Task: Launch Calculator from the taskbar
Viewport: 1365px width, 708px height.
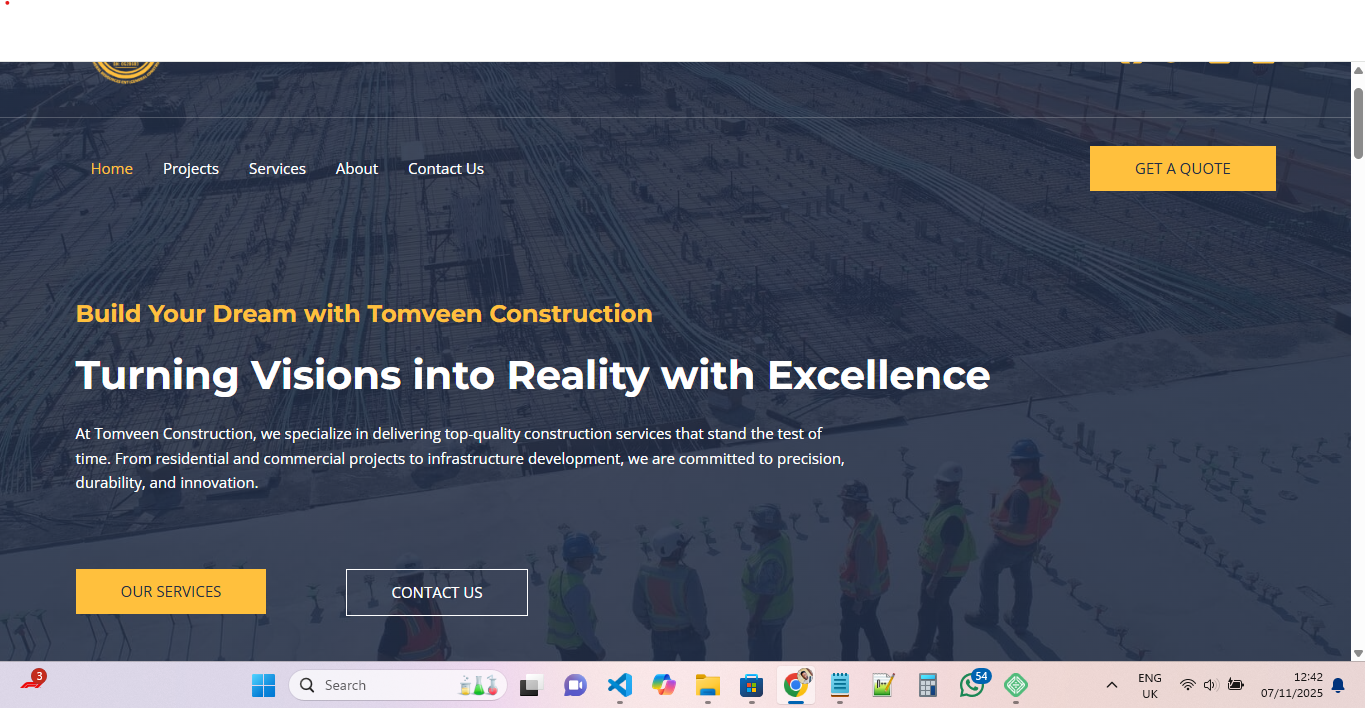Action: pyautogui.click(x=927, y=685)
